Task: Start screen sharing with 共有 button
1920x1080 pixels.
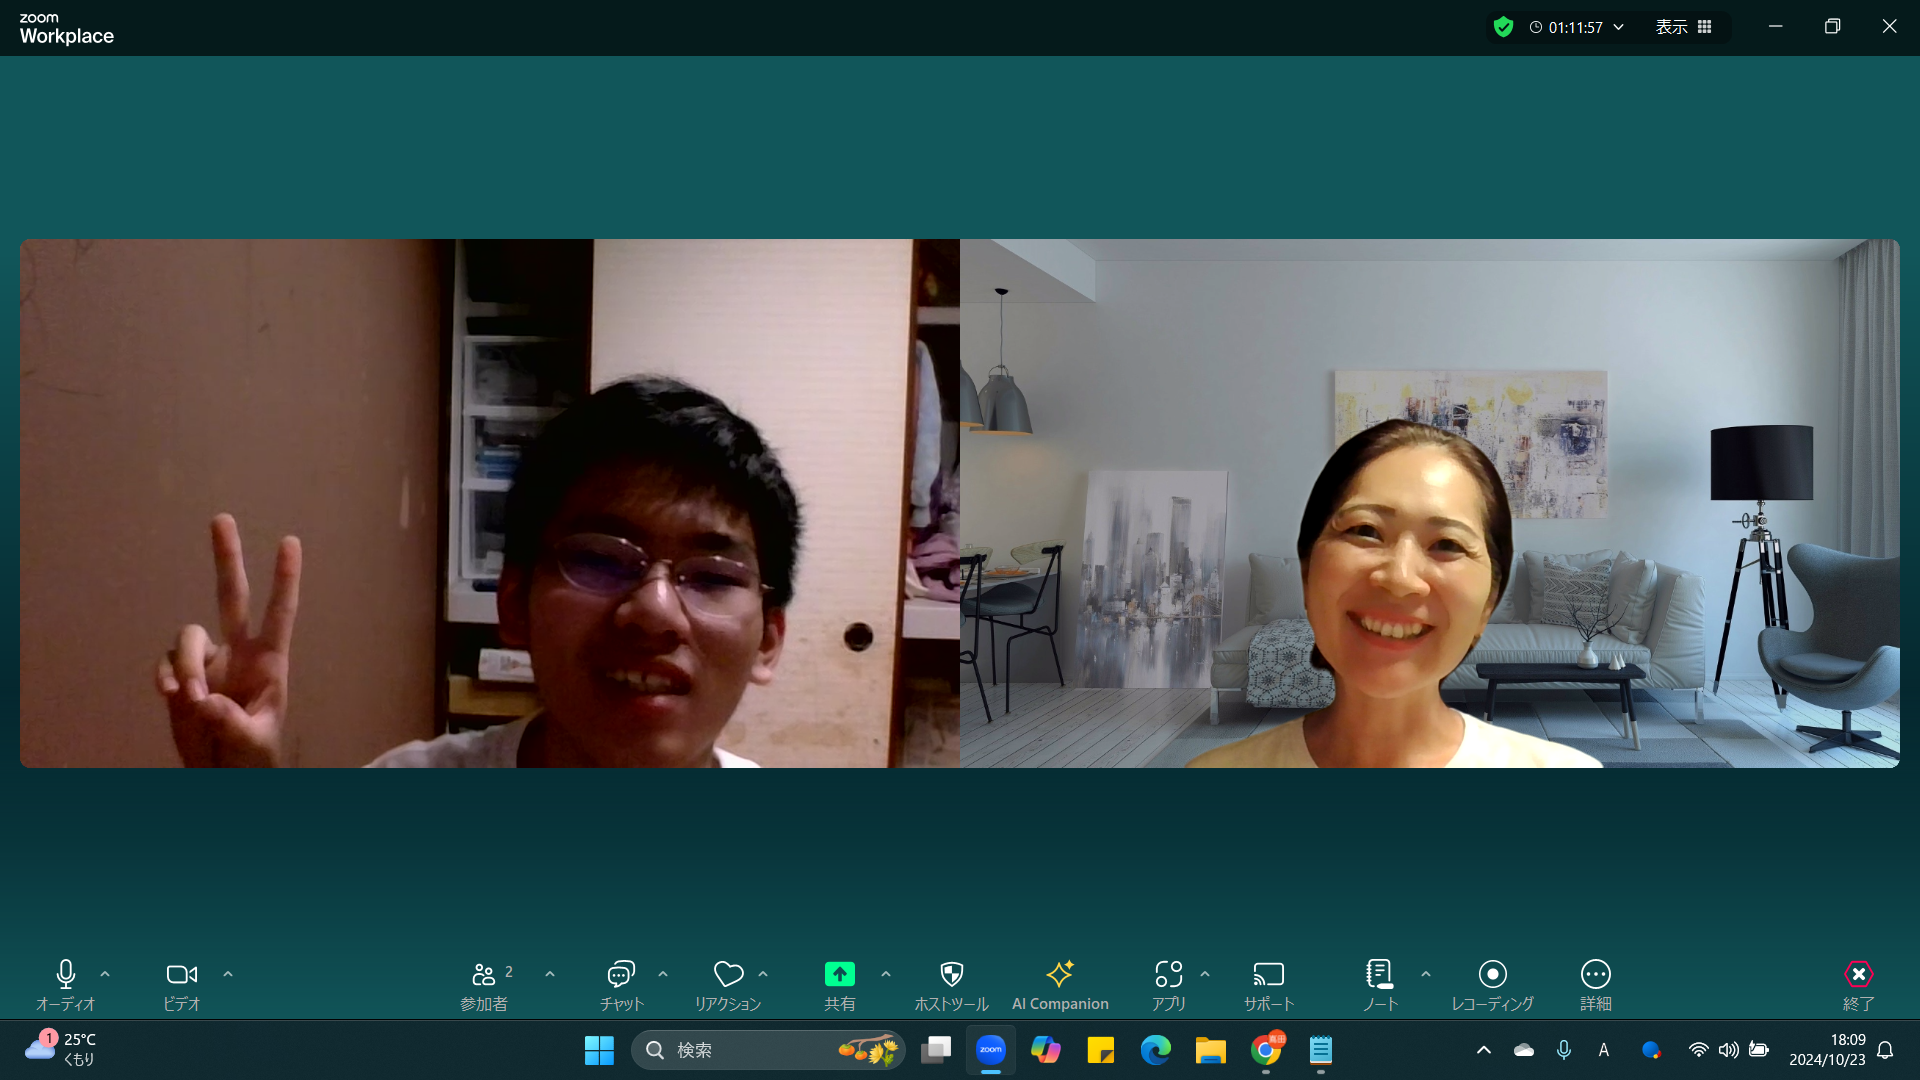Action: tap(840, 985)
